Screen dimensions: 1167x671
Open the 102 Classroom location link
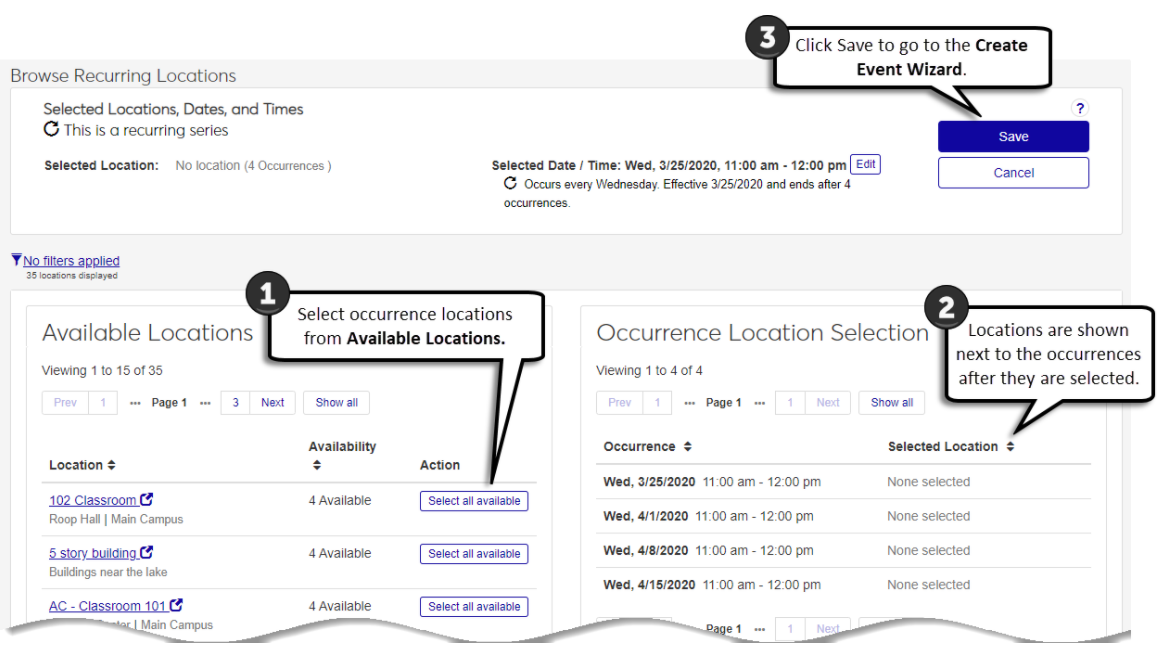point(92,501)
